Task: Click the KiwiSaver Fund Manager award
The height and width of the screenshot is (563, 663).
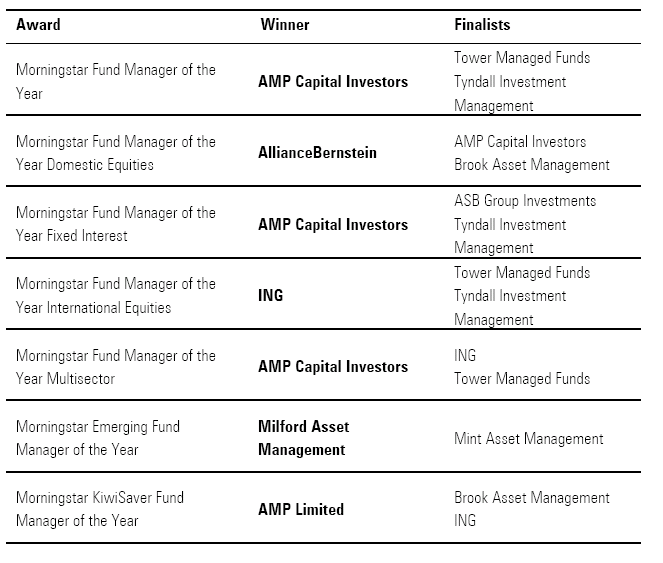Action: pos(100,509)
